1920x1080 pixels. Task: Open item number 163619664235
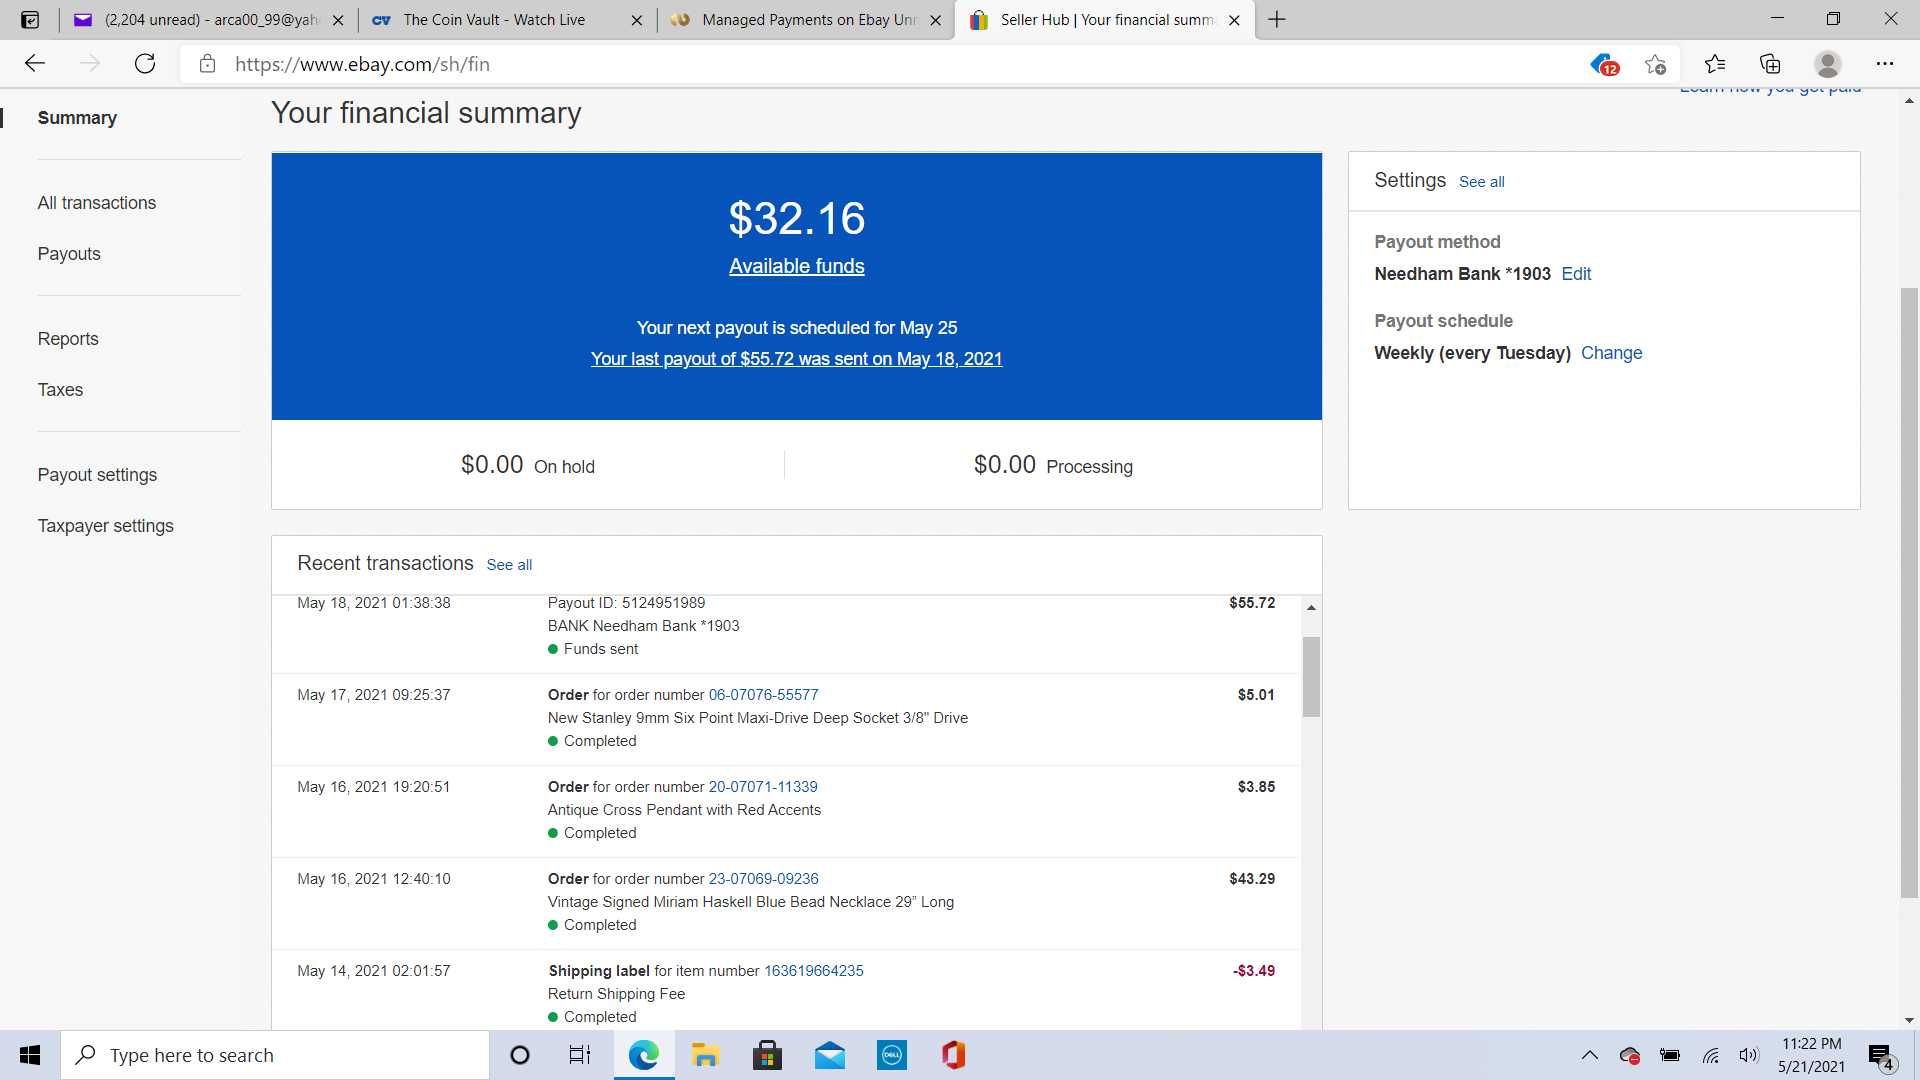(x=814, y=971)
